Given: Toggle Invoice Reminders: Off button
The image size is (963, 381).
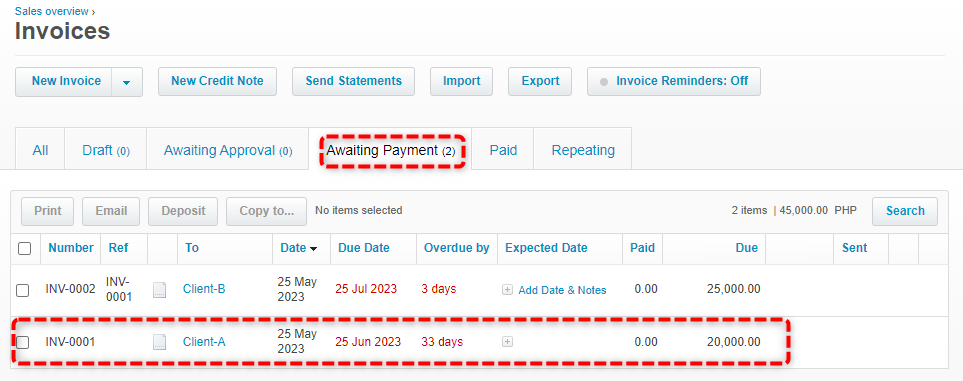Looking at the screenshot, I should coord(674,81).
